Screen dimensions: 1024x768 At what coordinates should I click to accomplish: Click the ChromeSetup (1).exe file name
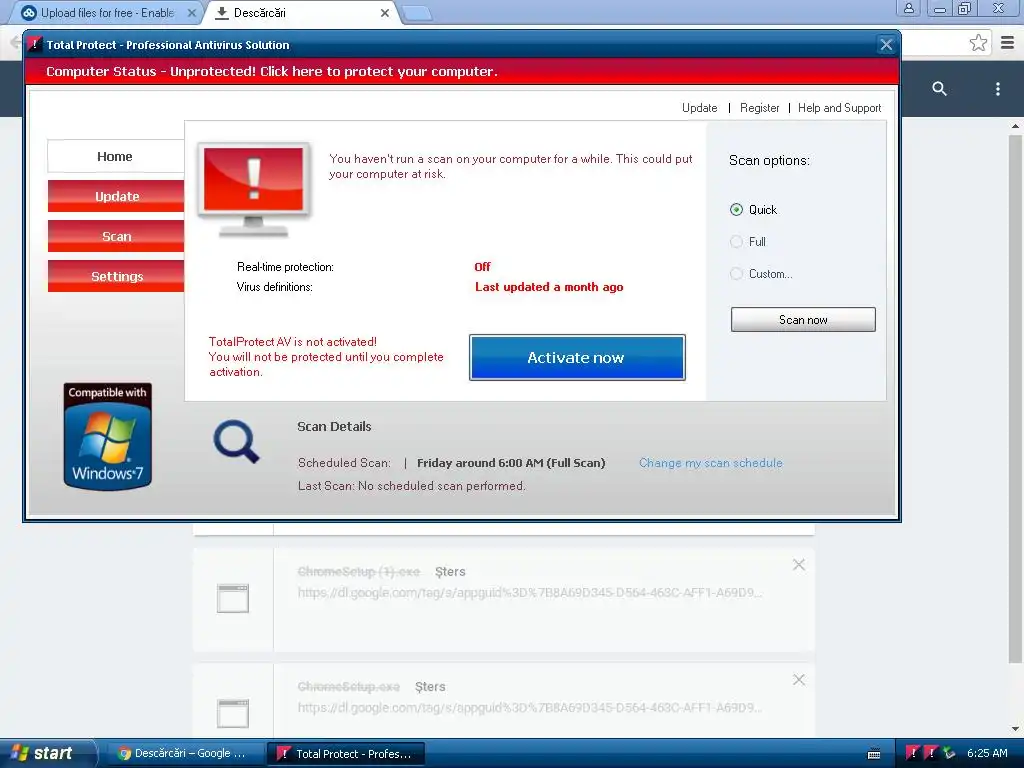pos(359,571)
